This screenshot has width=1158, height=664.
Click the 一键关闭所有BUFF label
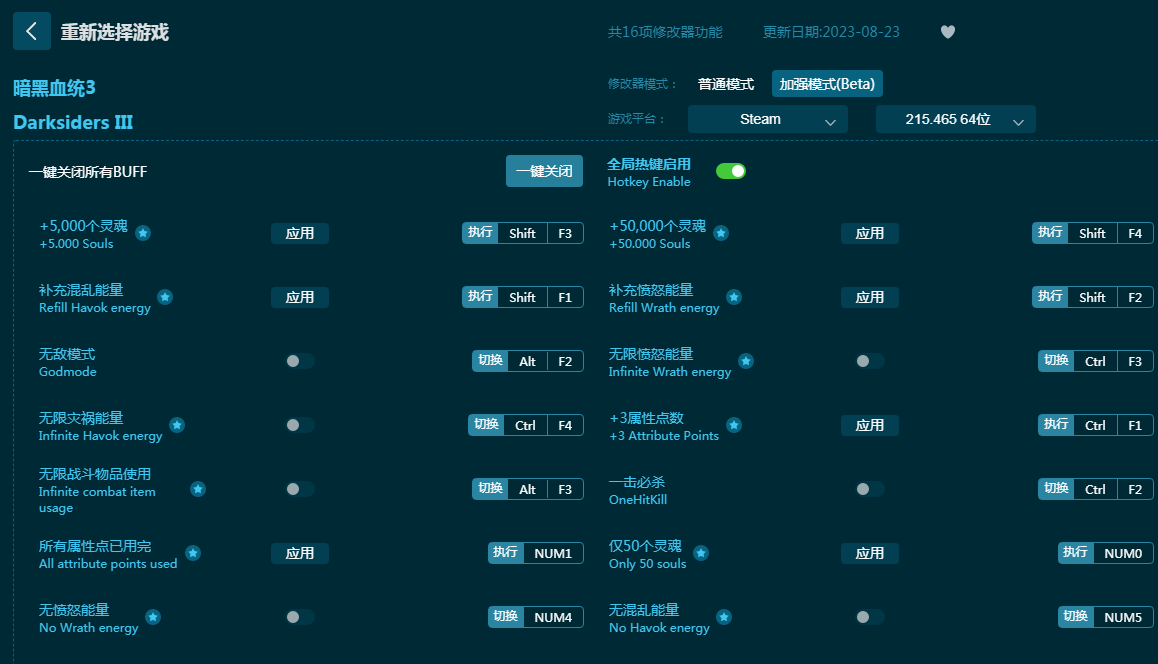88,172
